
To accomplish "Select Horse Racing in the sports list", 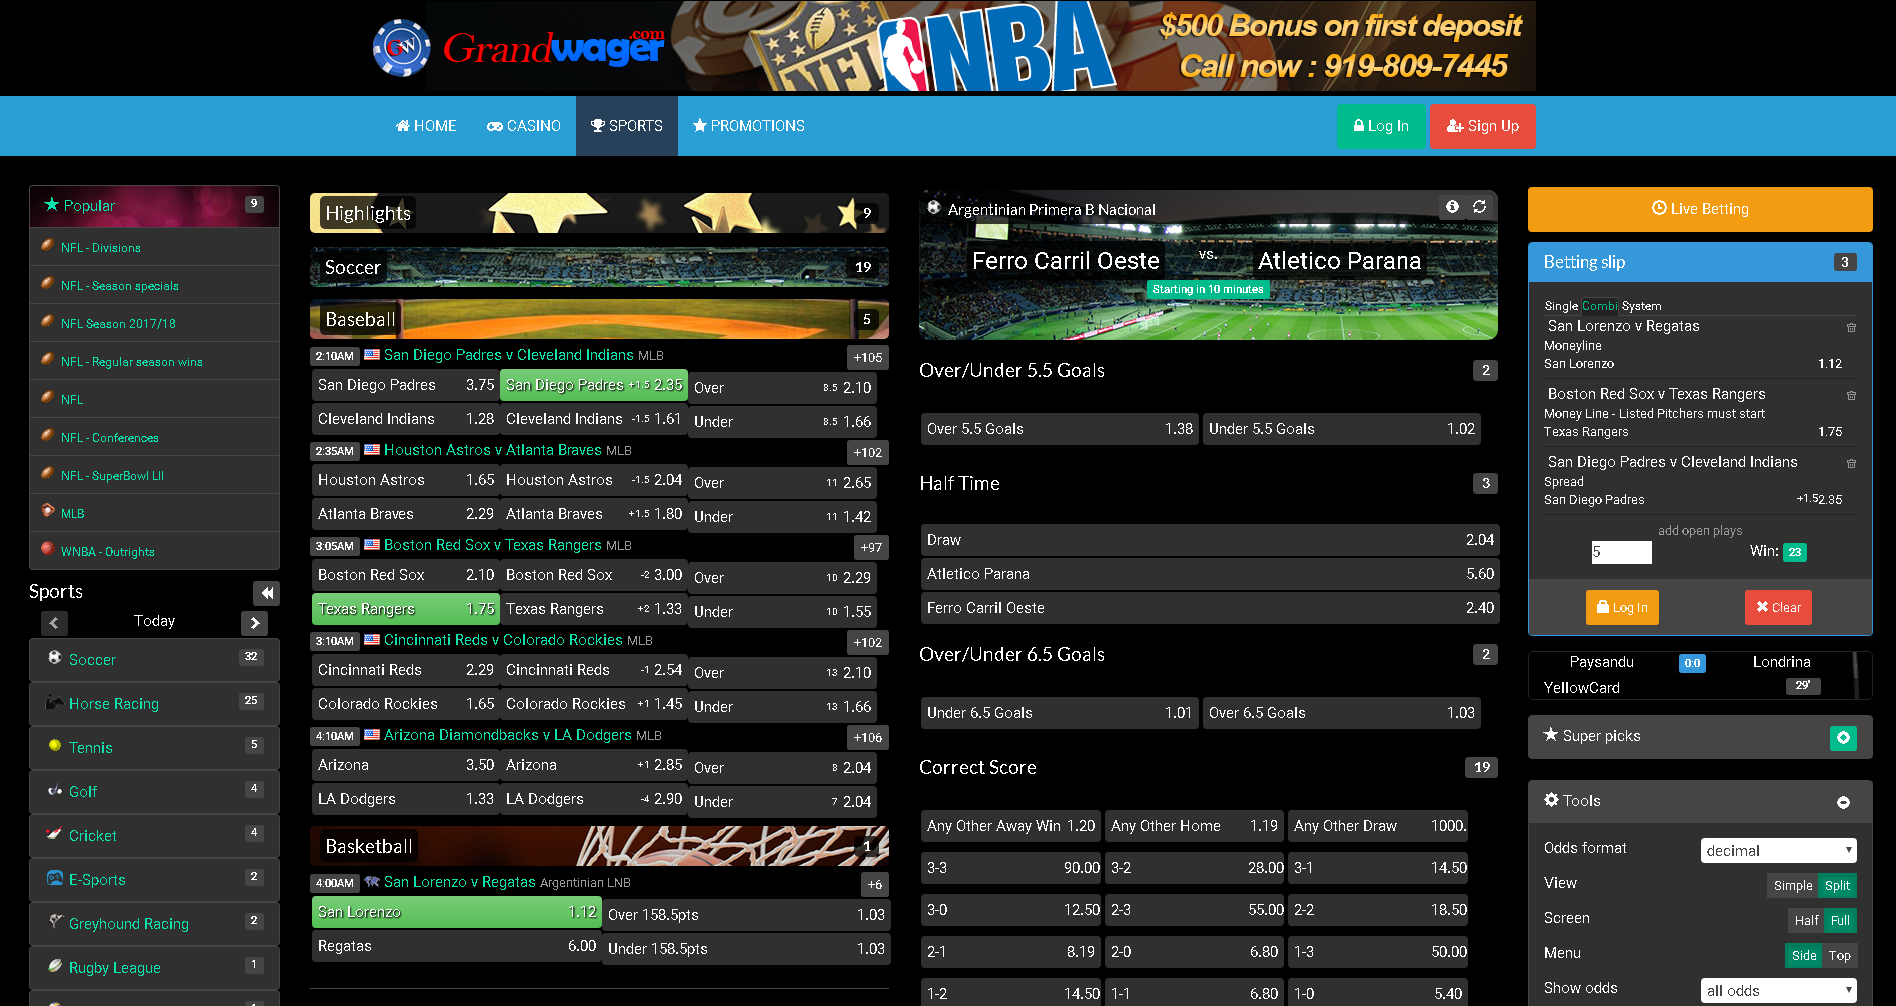I will pos(154,703).
